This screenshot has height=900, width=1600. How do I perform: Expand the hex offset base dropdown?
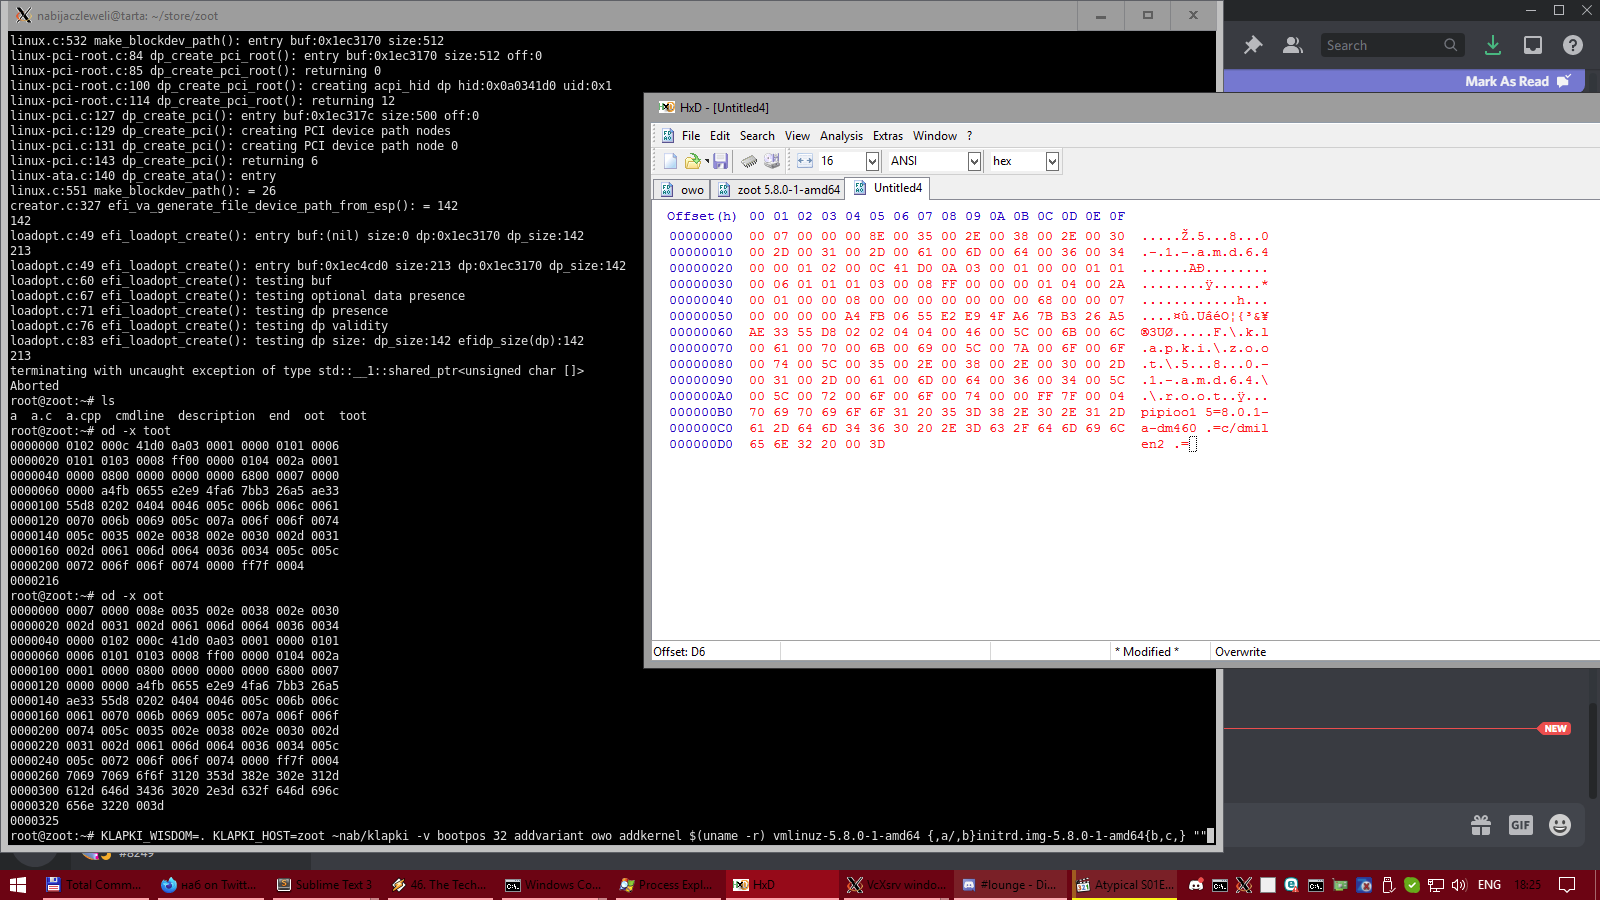click(1052, 161)
